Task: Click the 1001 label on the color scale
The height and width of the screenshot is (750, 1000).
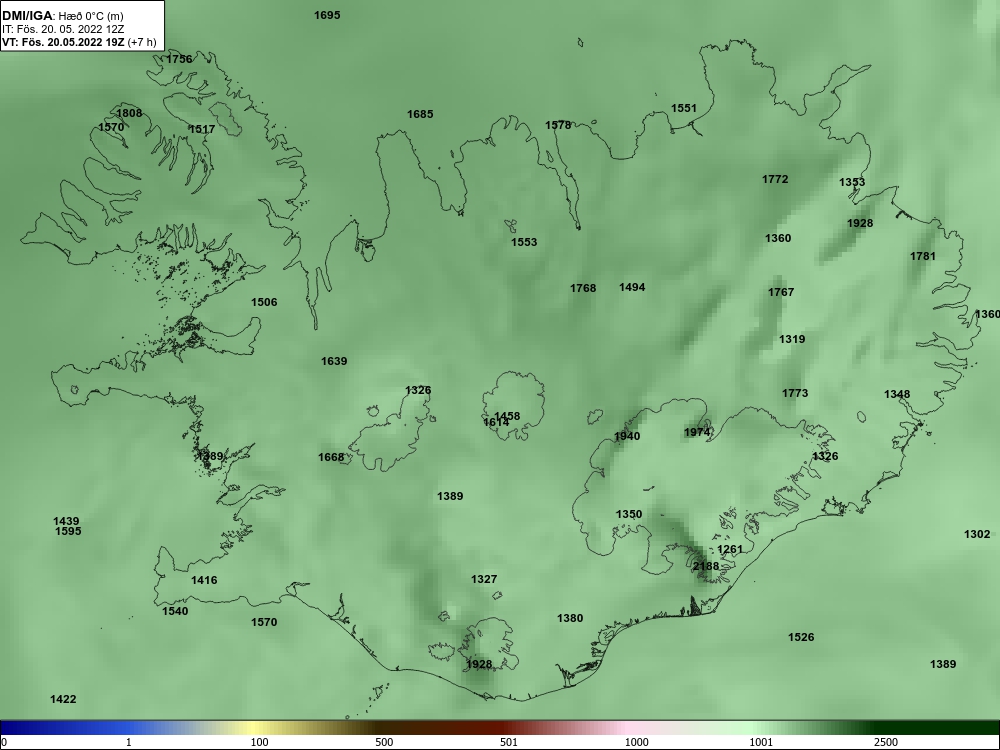Action: (x=761, y=743)
